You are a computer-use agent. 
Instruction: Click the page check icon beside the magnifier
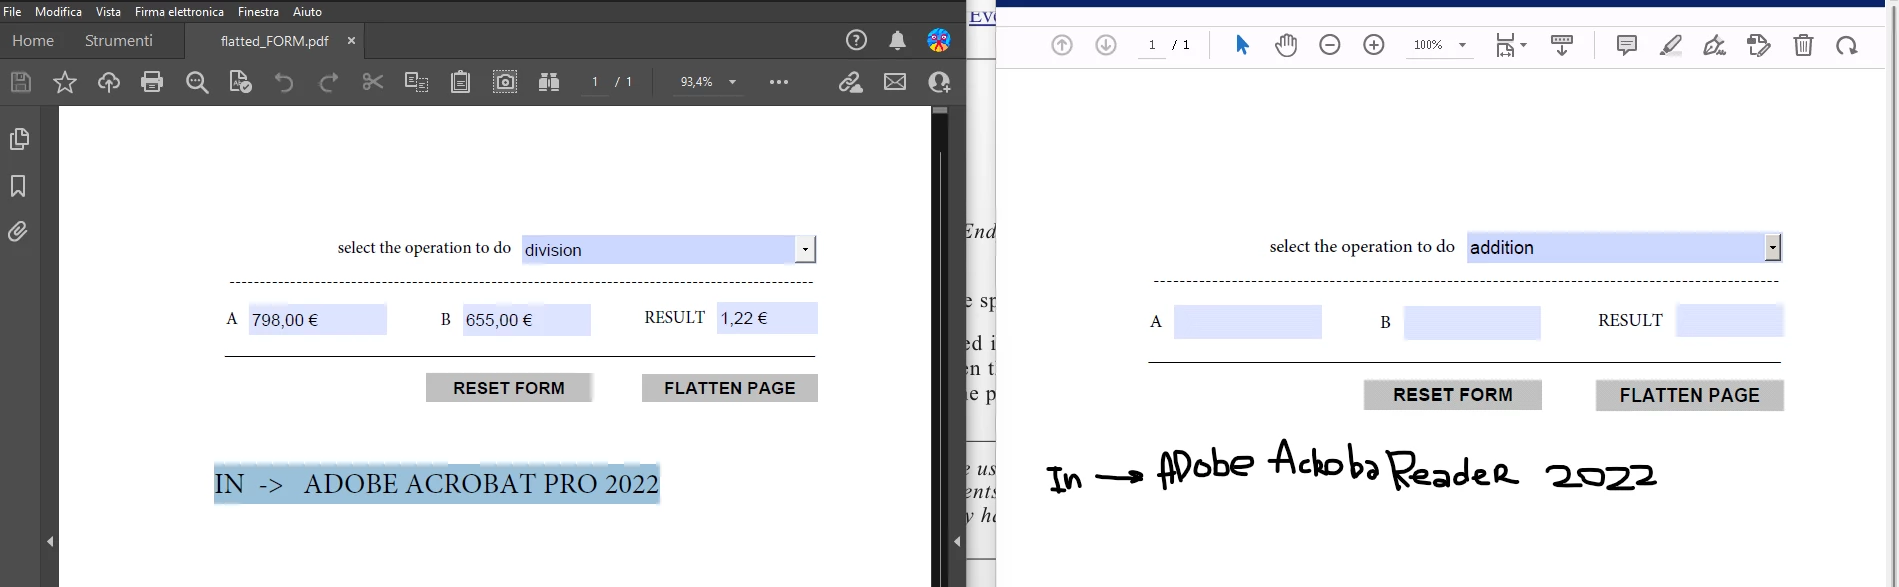point(240,82)
